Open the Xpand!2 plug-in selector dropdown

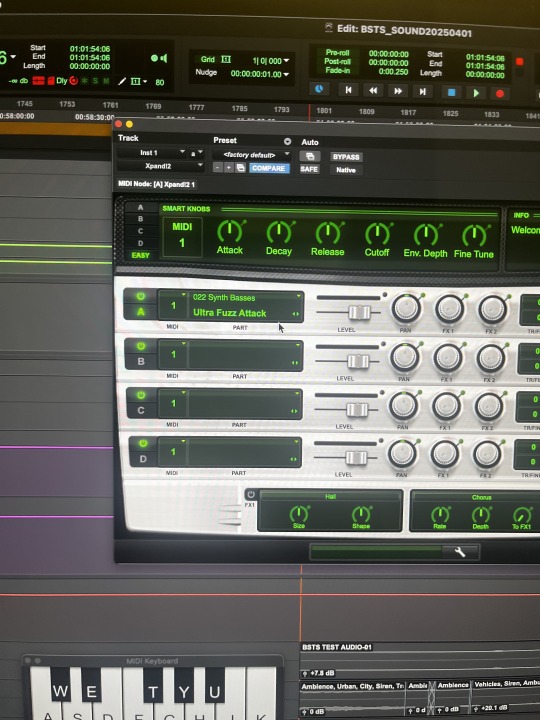click(160, 166)
